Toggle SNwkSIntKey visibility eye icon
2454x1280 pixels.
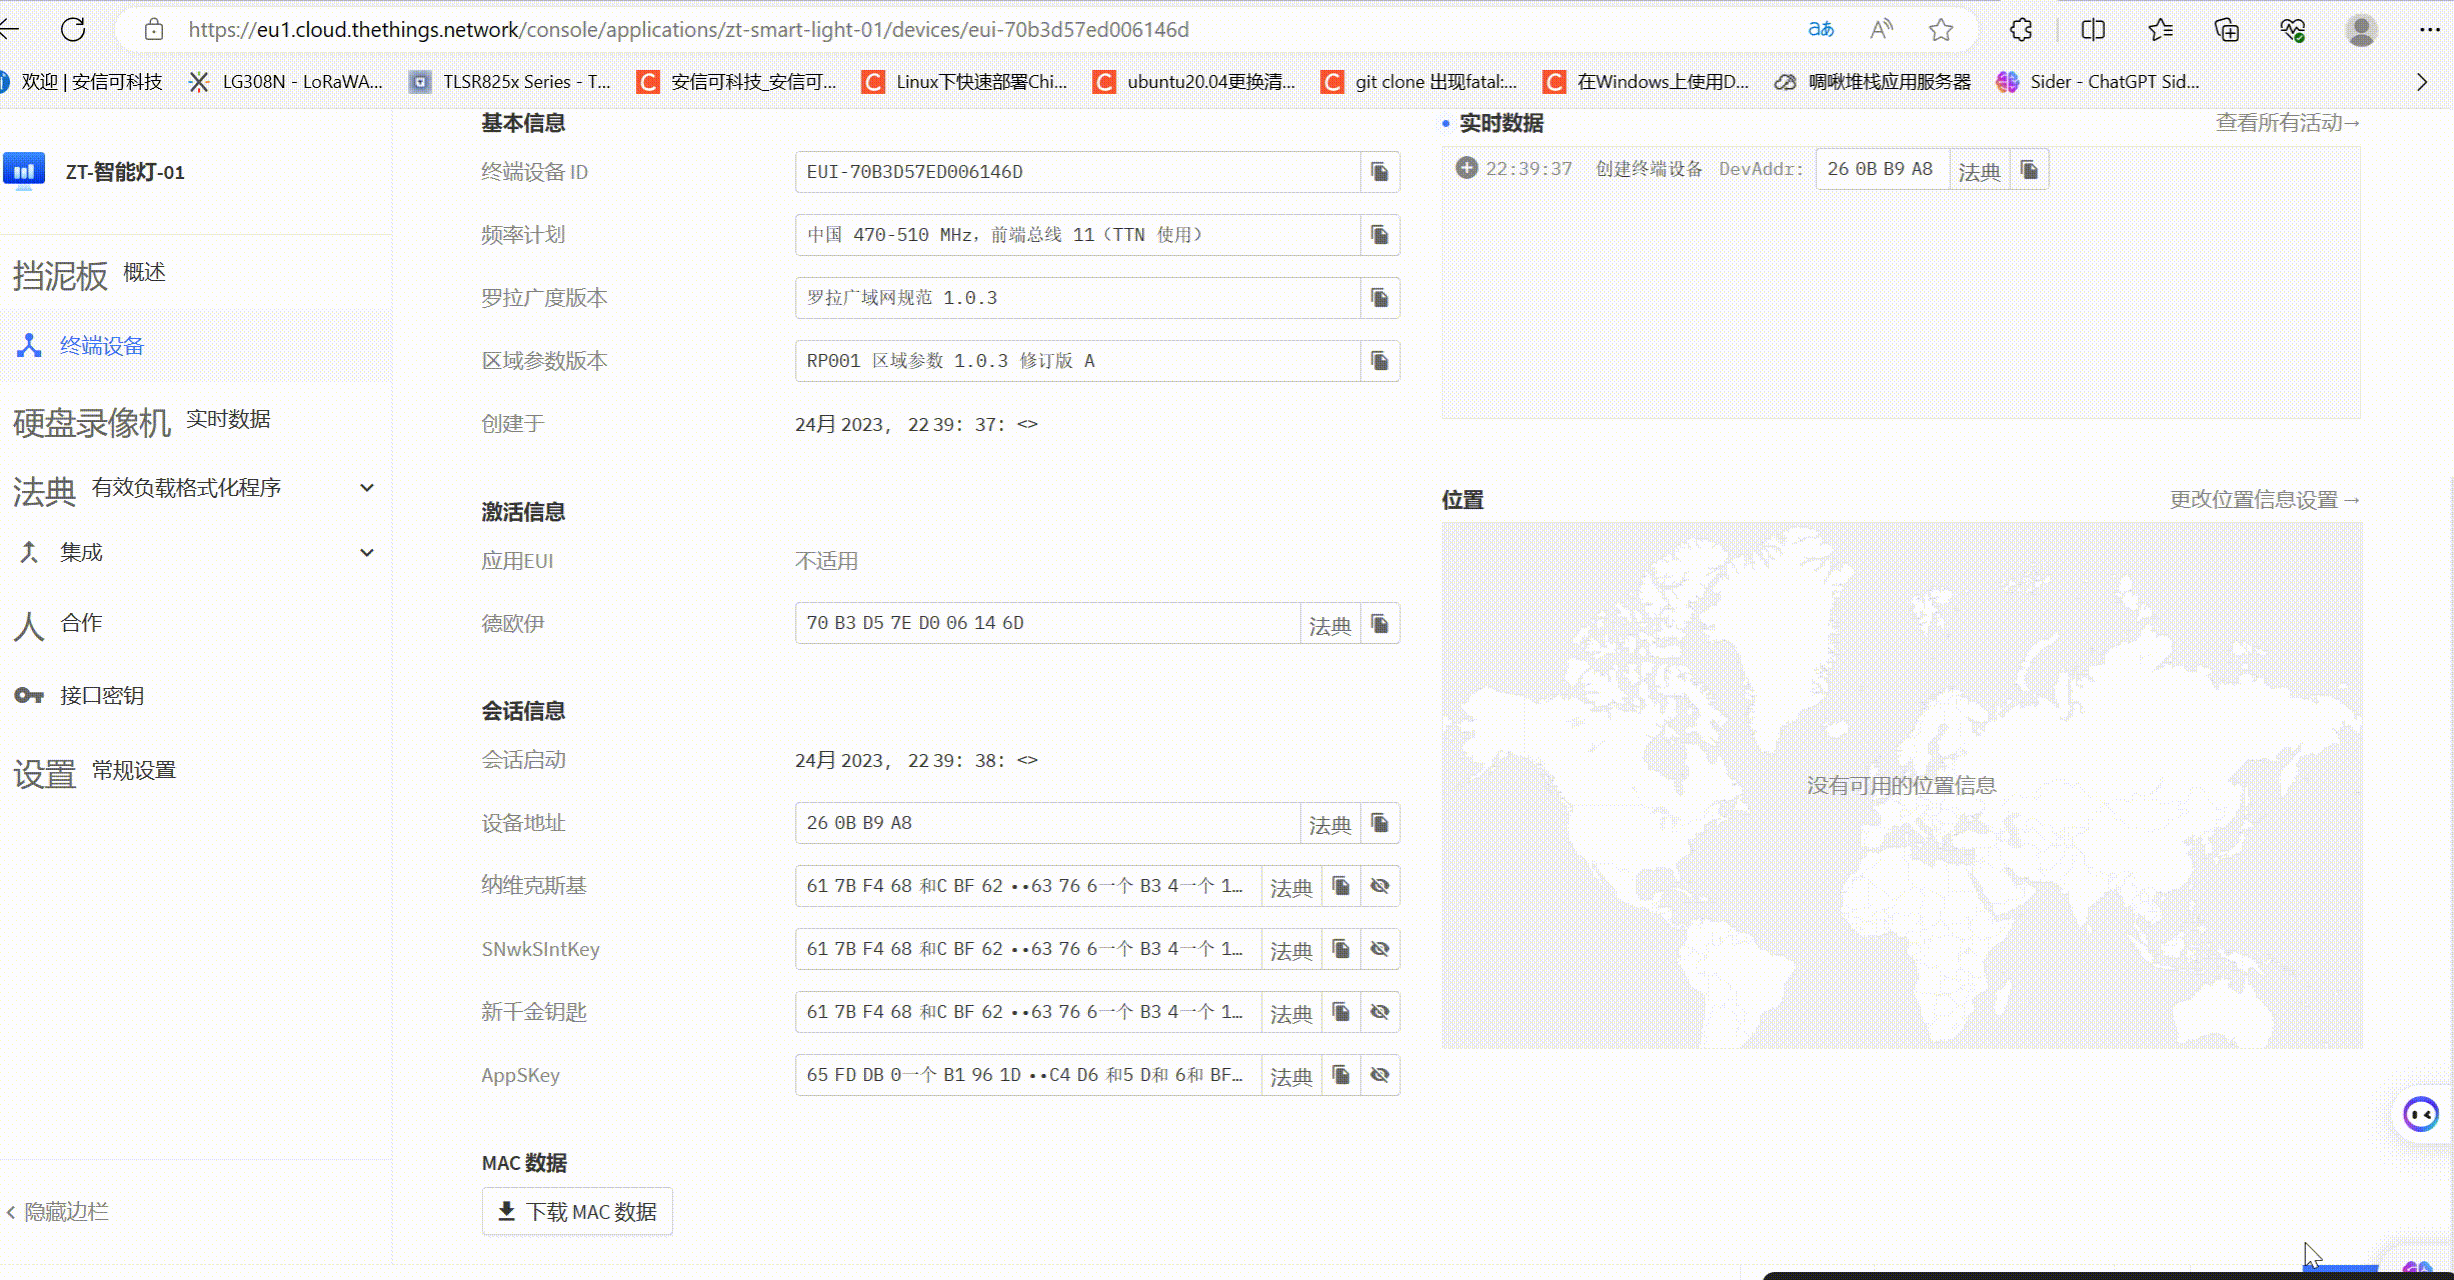tap(1379, 949)
